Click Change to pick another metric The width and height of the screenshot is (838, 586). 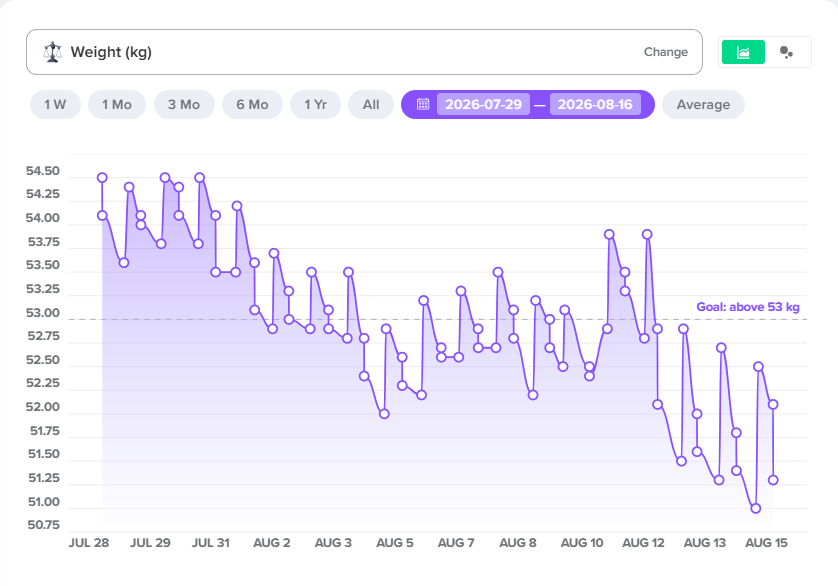[x=665, y=52]
